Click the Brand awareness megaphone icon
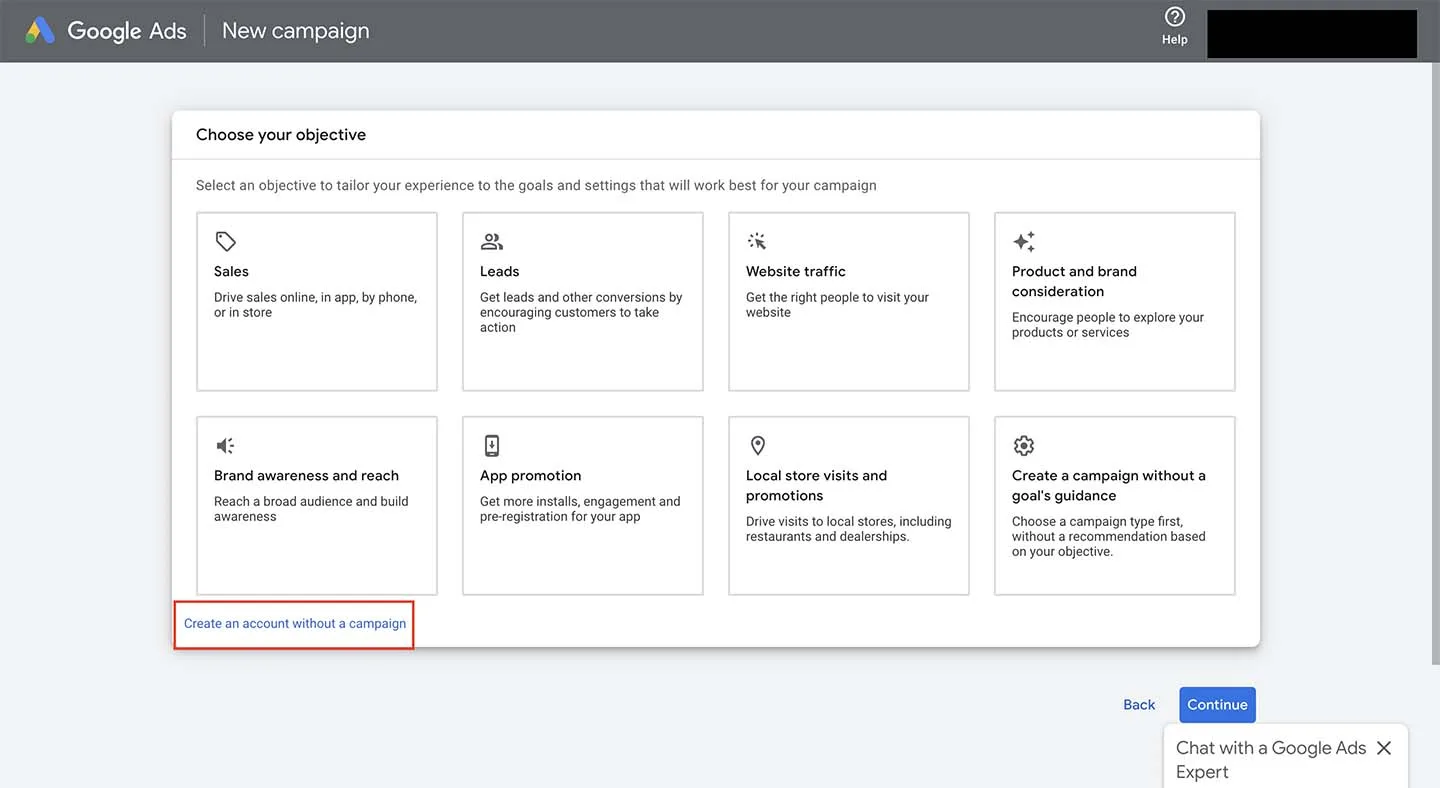The height and width of the screenshot is (788, 1440). click(224, 445)
